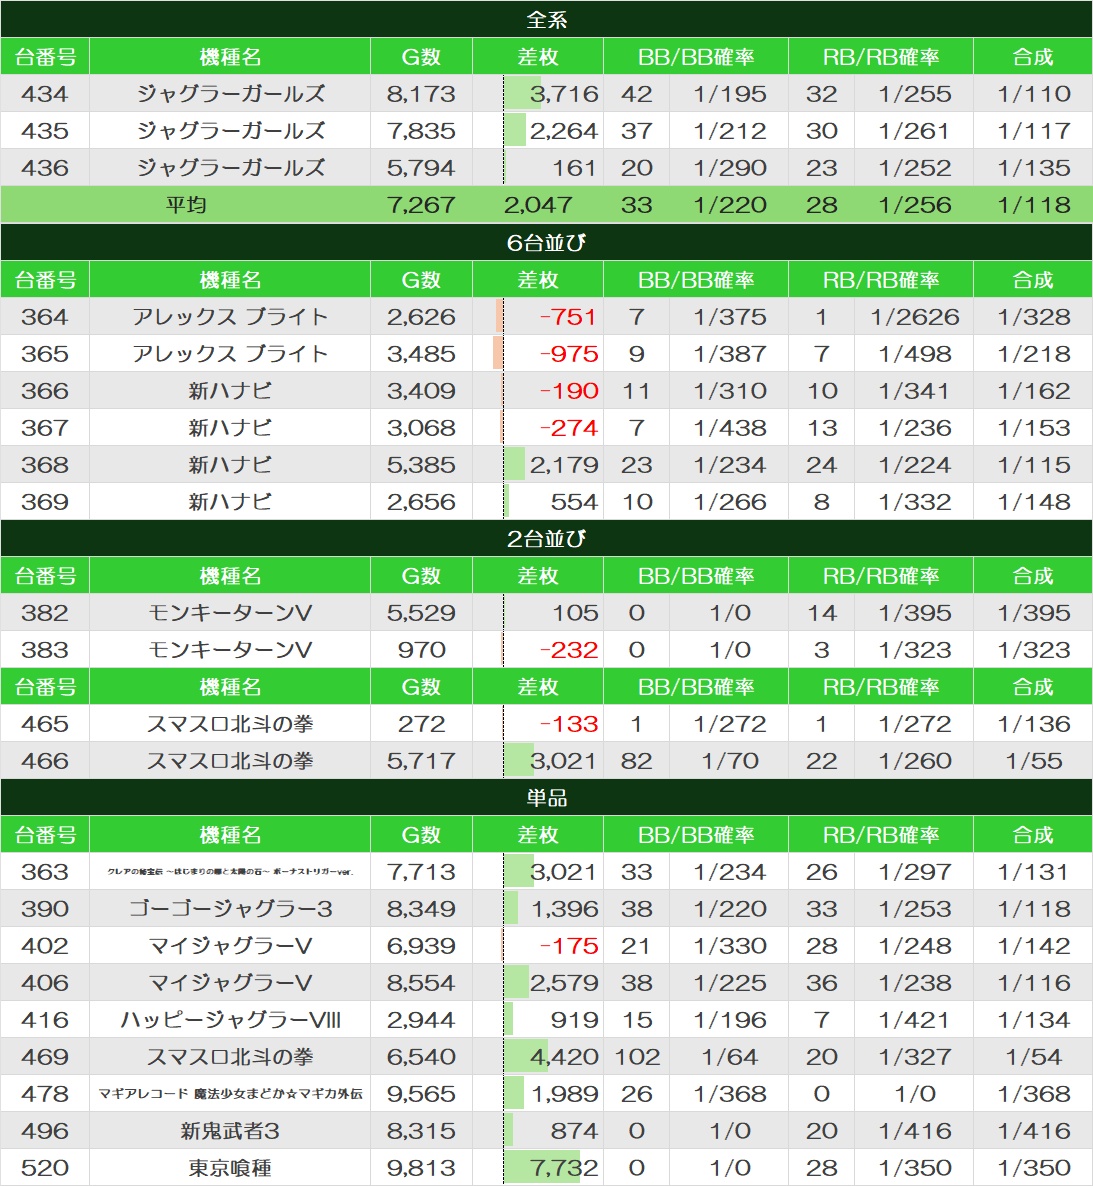Select 差枚 -133 in row 465
The width and height of the screenshot is (1093, 1186).
[x=569, y=724]
